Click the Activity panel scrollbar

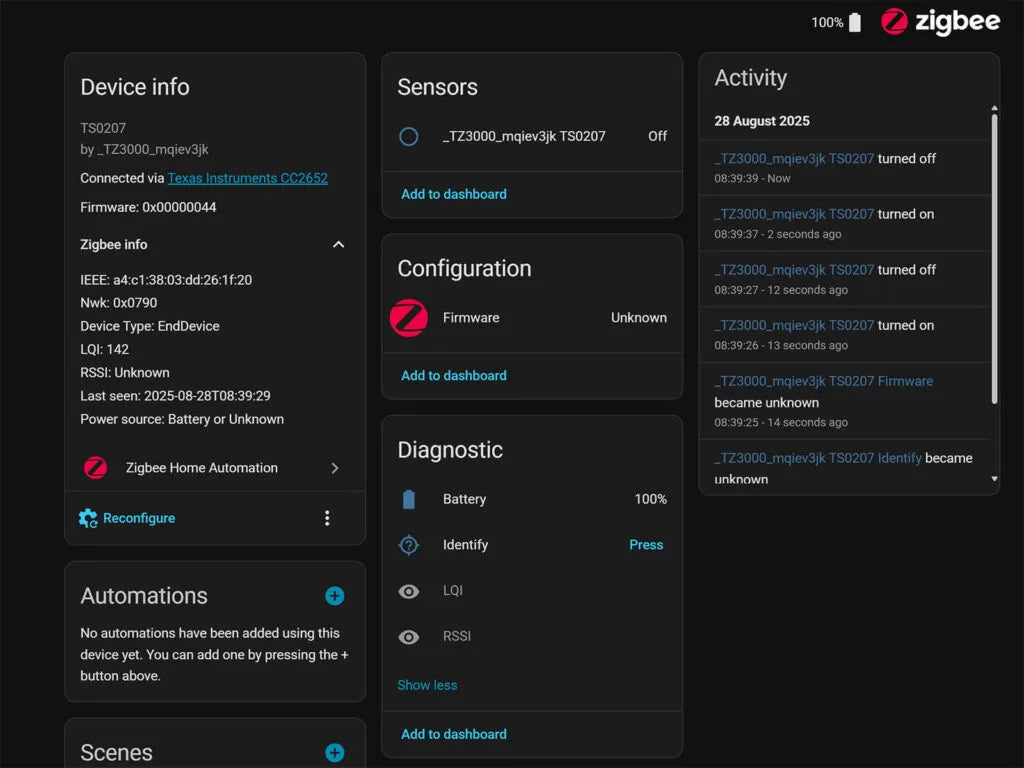[994, 260]
